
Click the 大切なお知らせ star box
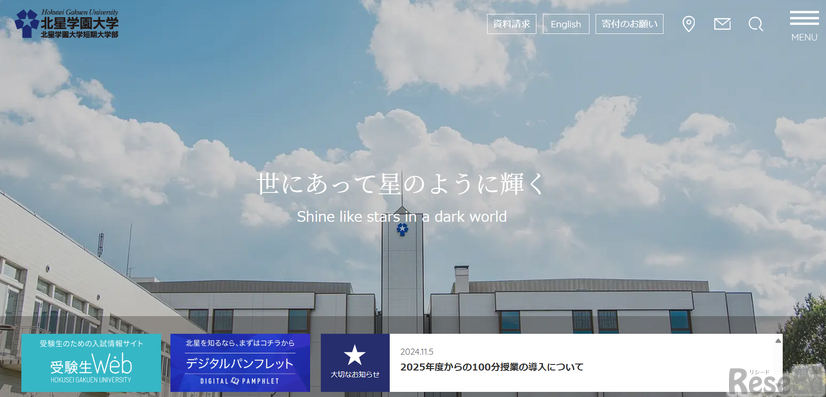pyautogui.click(x=355, y=363)
